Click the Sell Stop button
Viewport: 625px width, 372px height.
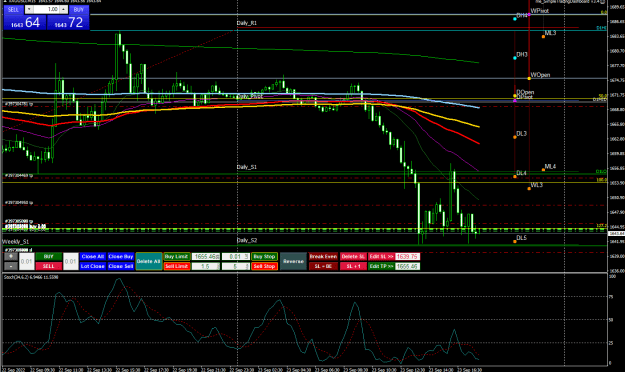(264, 266)
